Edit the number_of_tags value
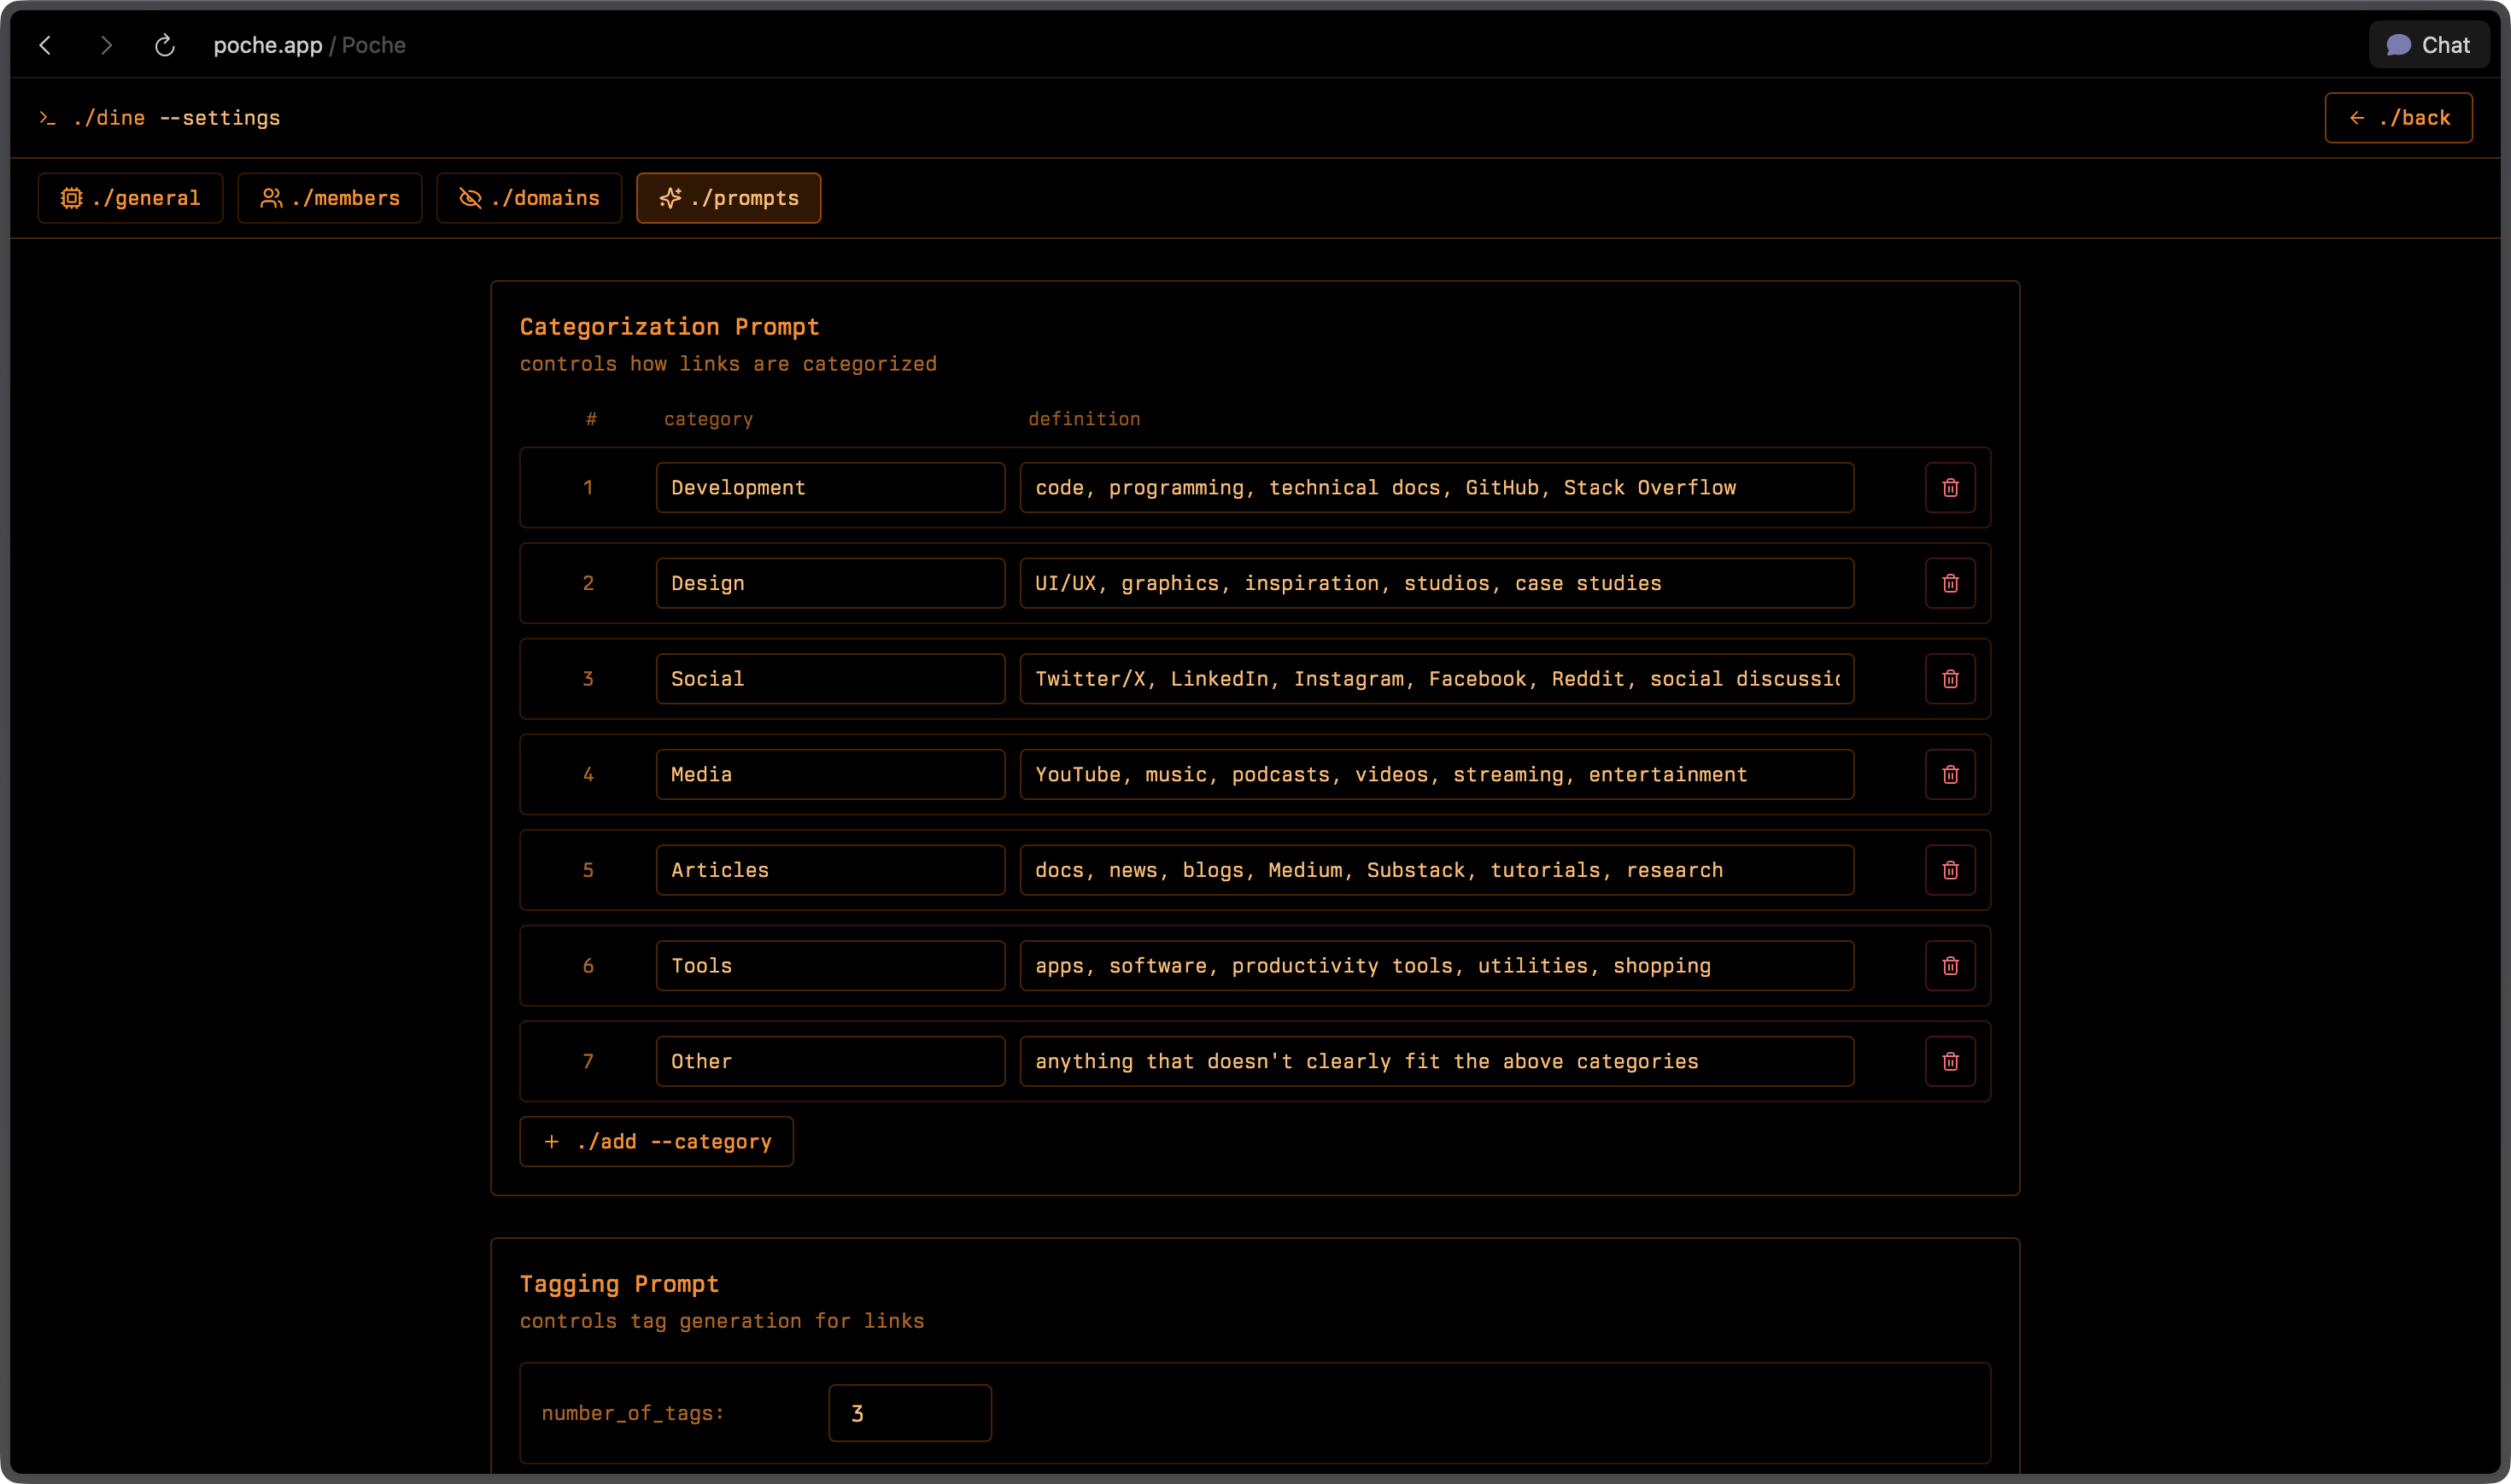2511x1484 pixels. 909,1412
